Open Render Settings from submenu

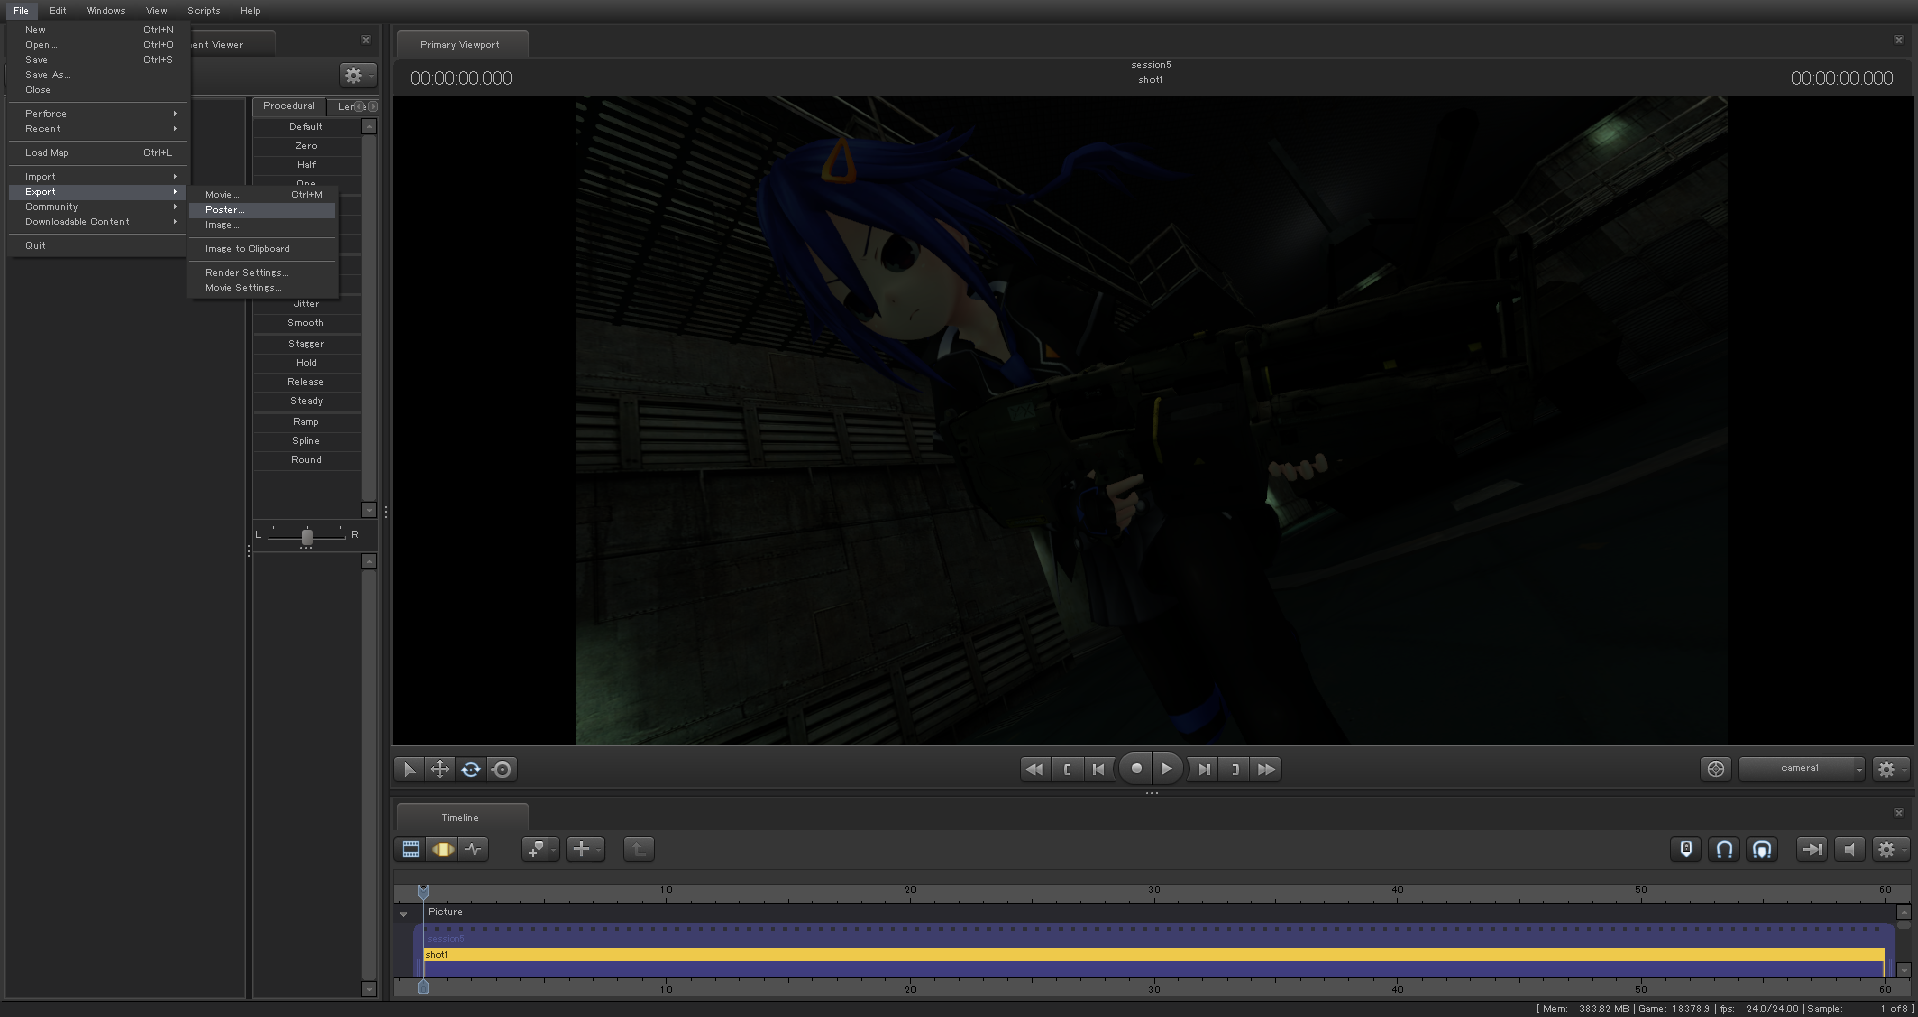[x=262, y=273]
